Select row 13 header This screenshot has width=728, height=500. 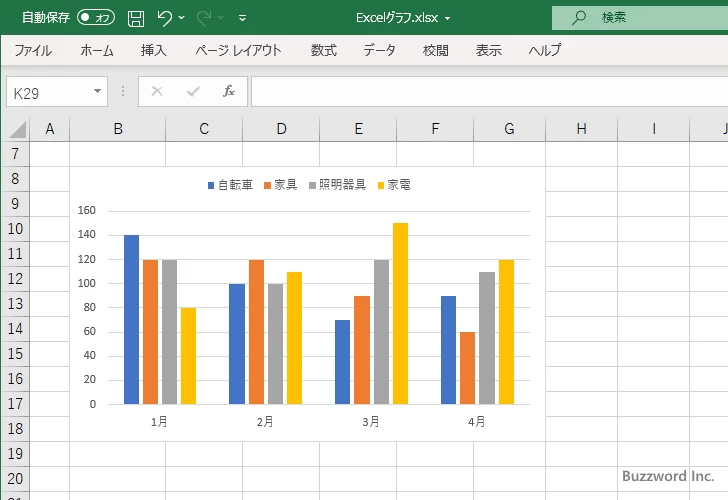15,304
